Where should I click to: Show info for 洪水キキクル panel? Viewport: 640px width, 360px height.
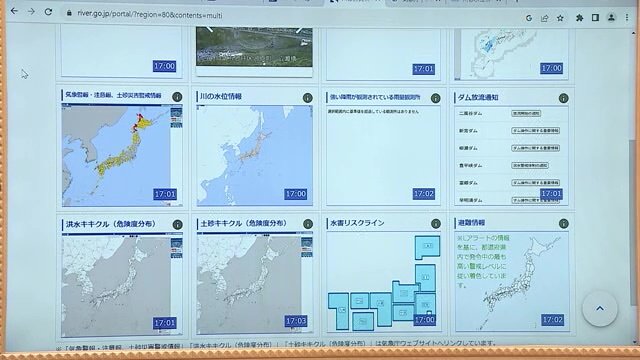coord(177,224)
